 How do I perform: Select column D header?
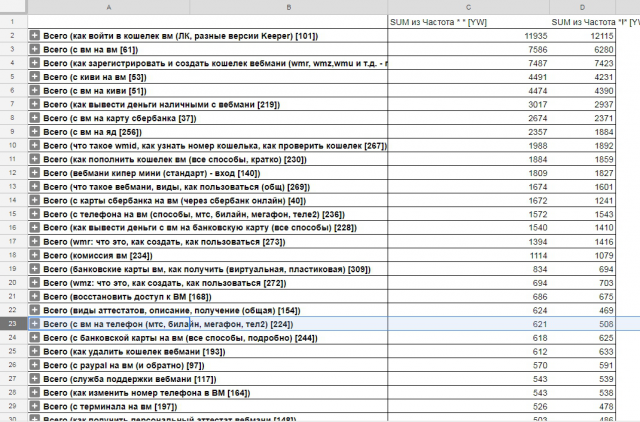582,7
